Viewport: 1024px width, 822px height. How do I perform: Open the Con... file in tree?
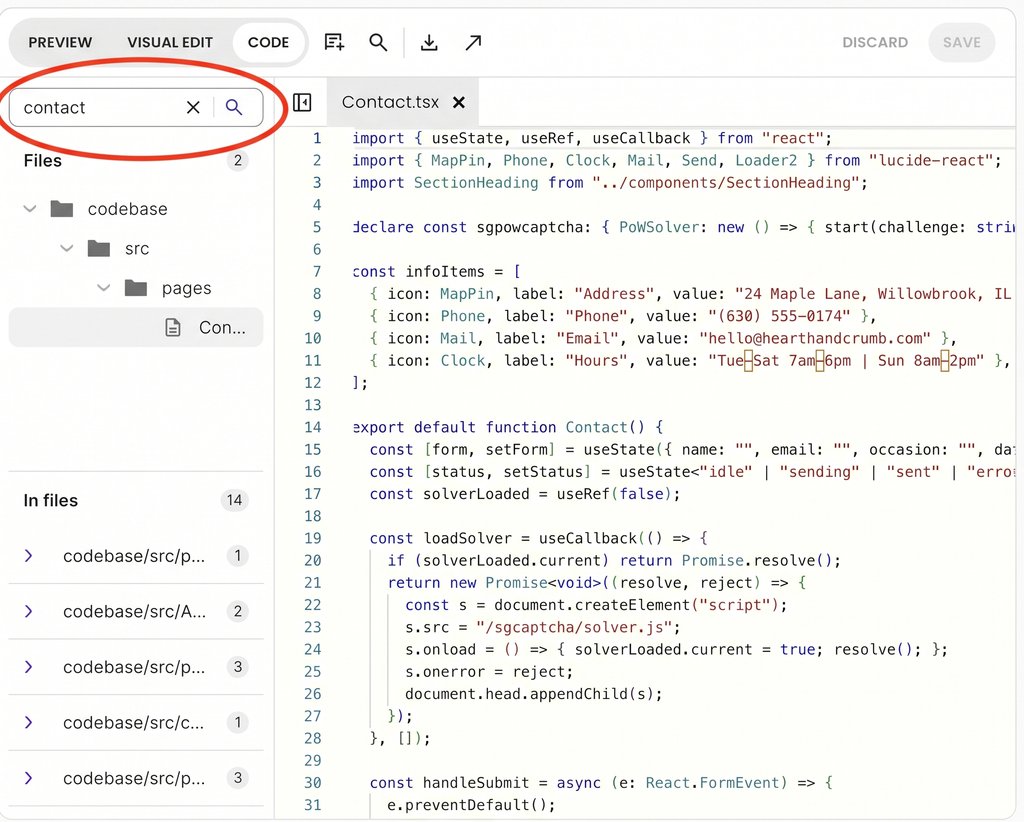point(136,327)
